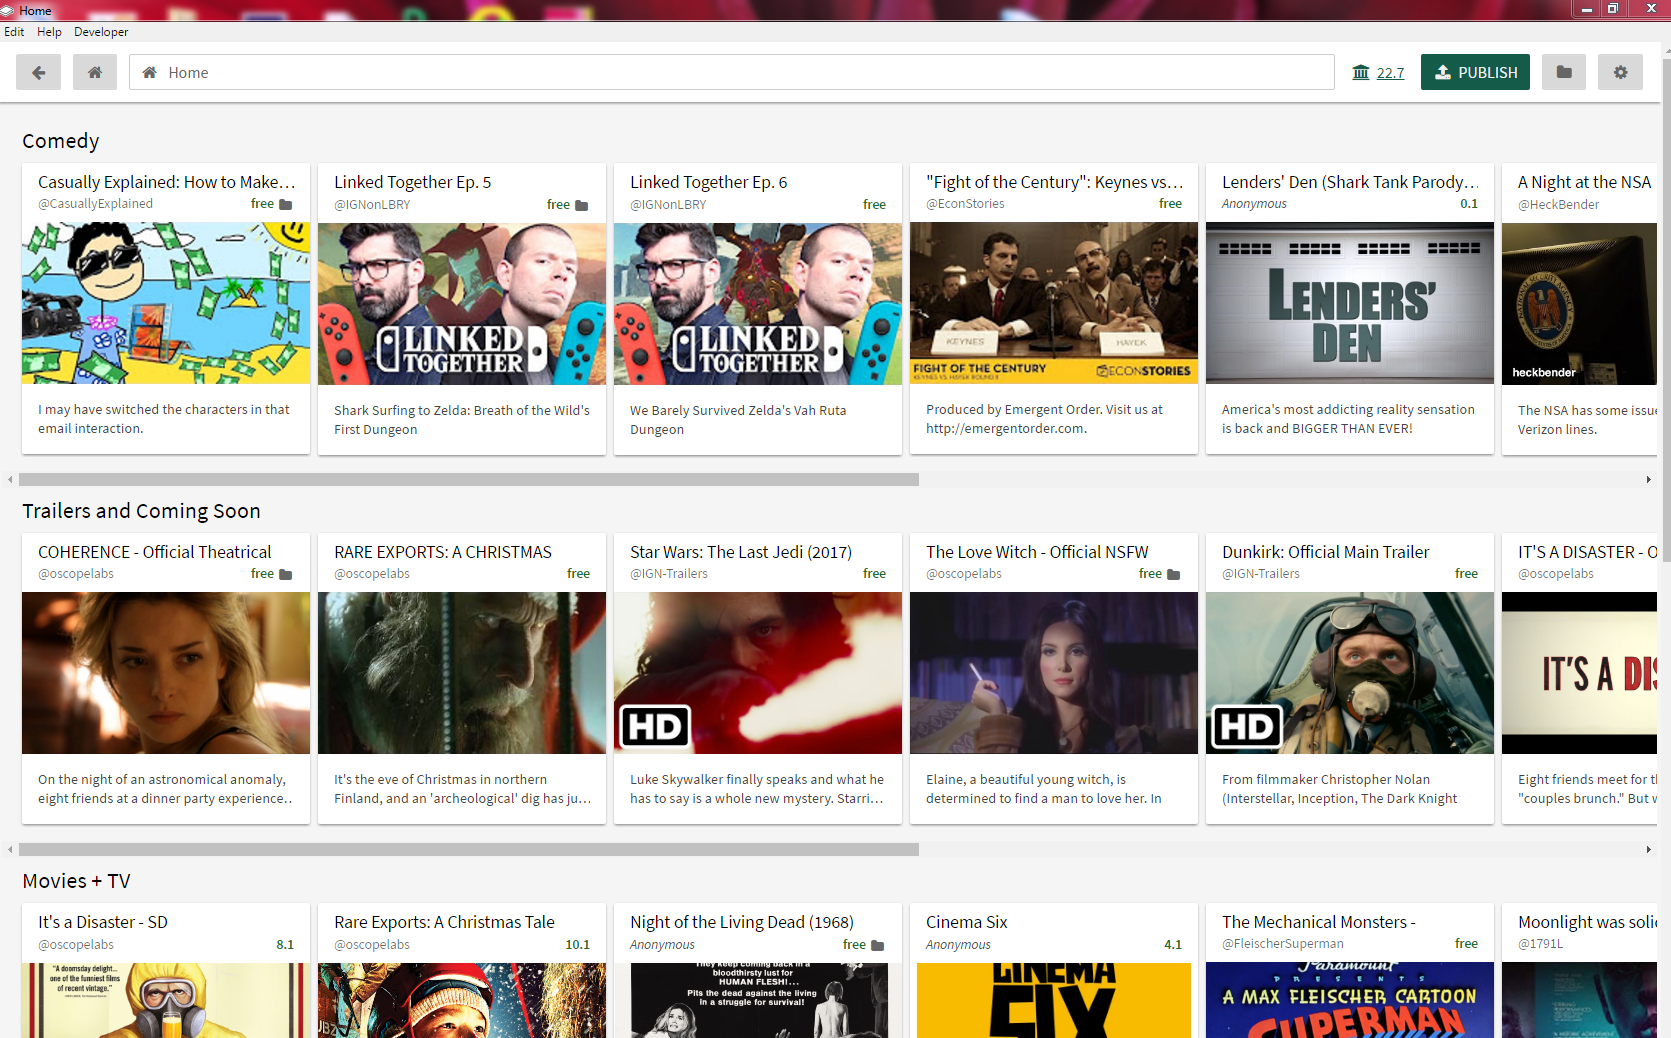
Task: Open COHERENCE trailer thumbnail
Action: (166, 673)
